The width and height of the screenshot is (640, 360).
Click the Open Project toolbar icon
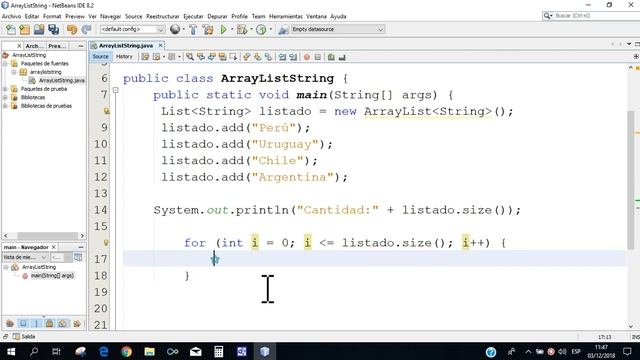(x=39, y=29)
